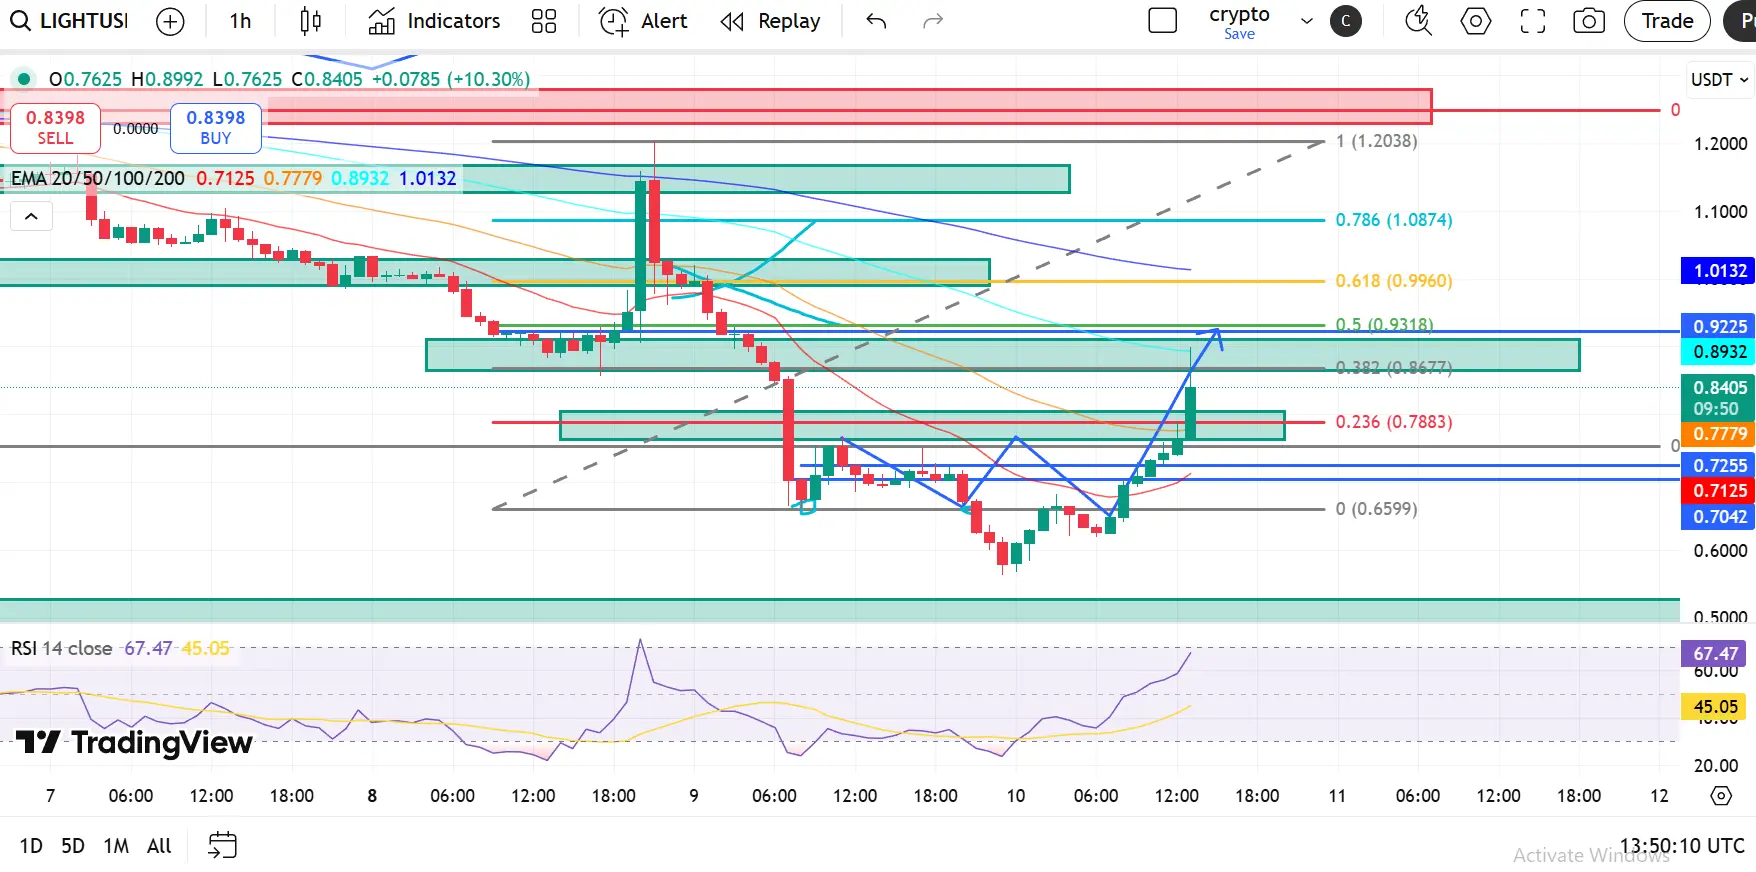1756x872 pixels.
Task: Select the RSI 45.05 yellow value label
Action: 1714,707
